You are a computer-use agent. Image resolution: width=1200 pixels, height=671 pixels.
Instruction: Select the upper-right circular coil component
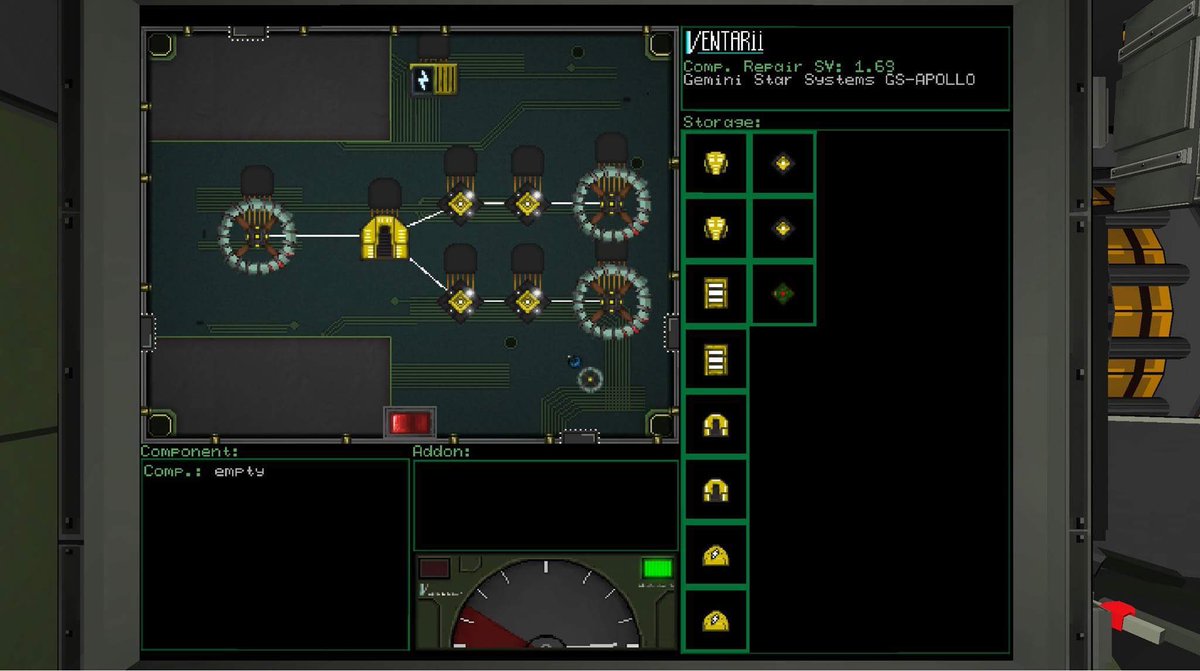coord(611,203)
